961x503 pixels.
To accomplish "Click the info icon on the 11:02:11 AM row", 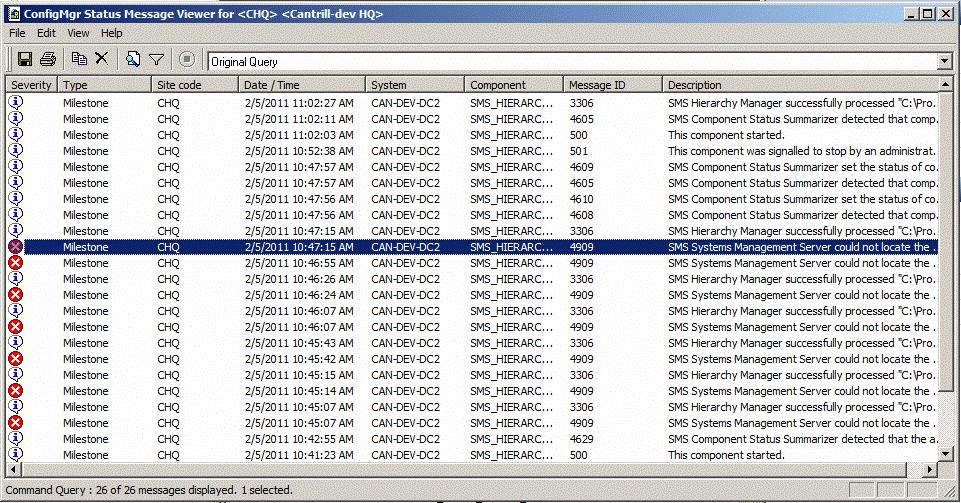I will [x=16, y=118].
